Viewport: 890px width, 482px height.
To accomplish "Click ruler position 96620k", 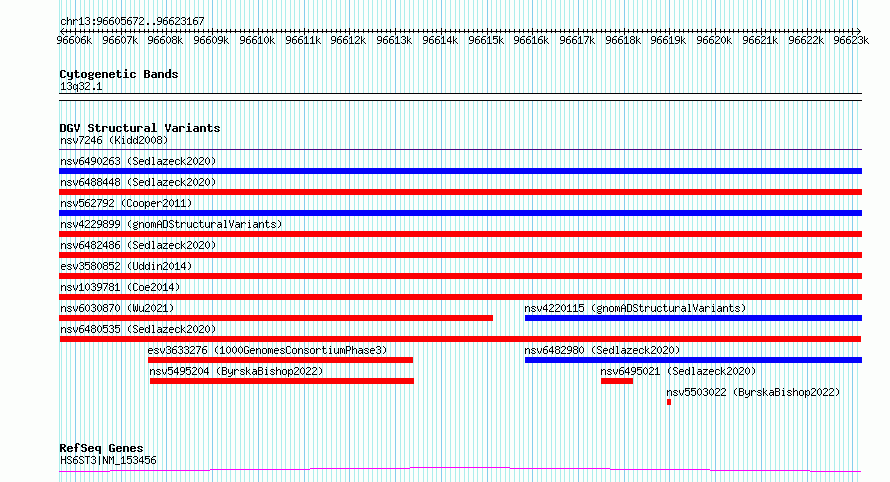I will [714, 40].
